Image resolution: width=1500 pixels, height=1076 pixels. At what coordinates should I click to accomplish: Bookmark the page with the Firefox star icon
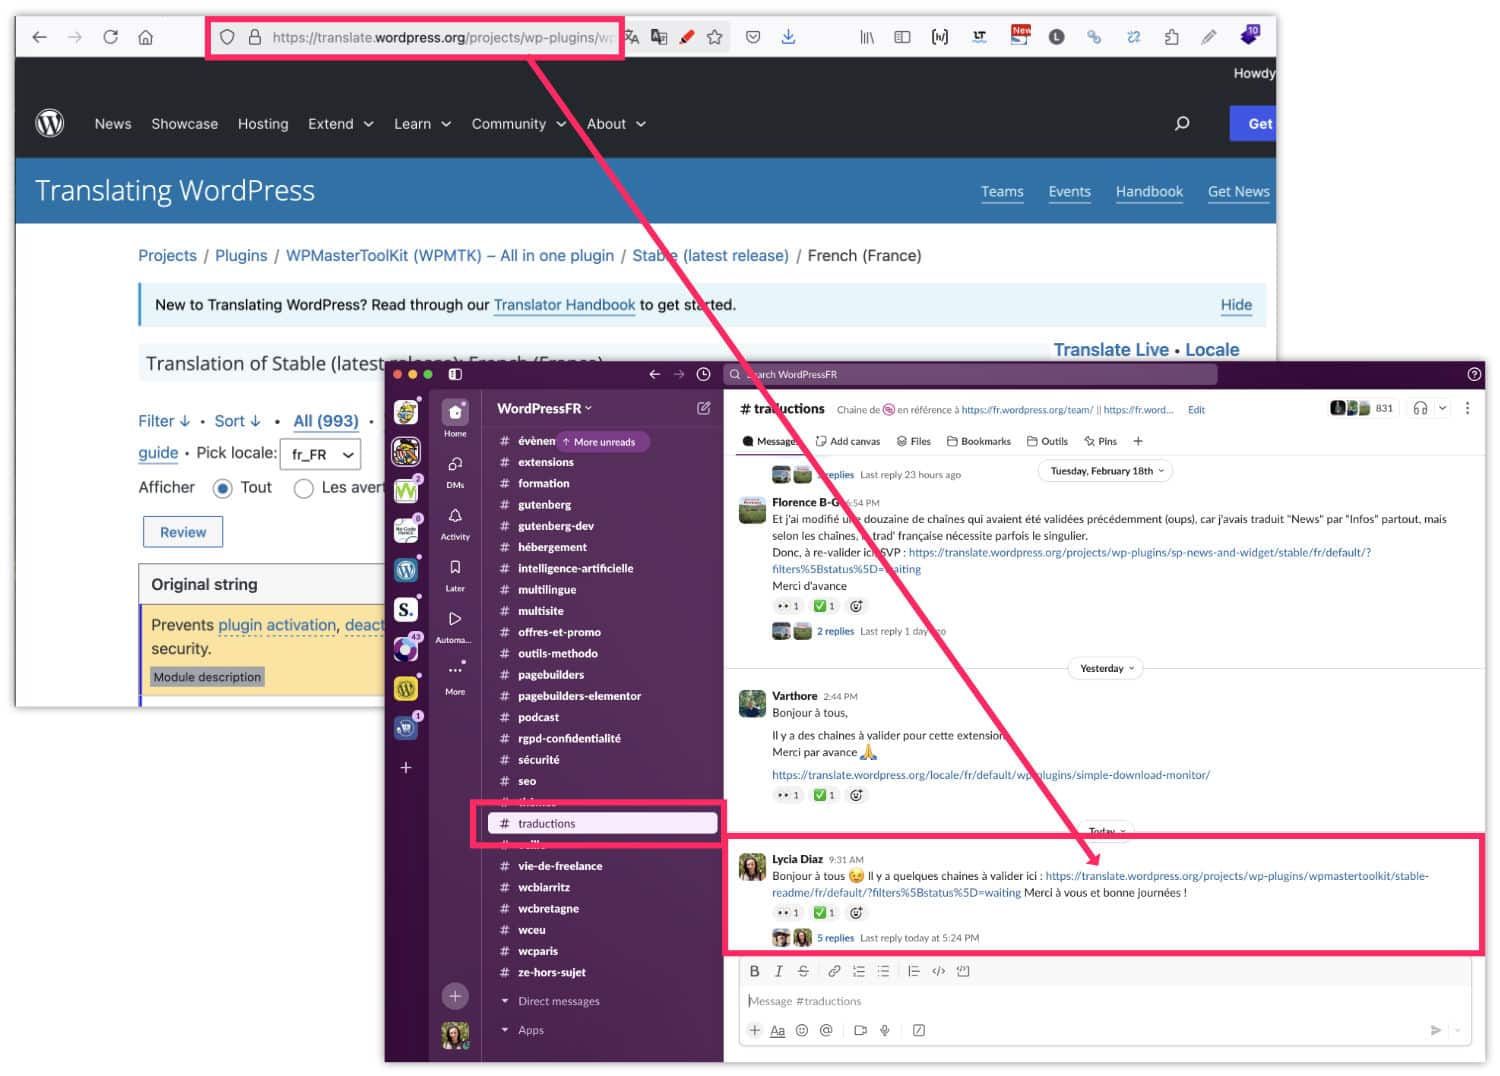pos(714,37)
